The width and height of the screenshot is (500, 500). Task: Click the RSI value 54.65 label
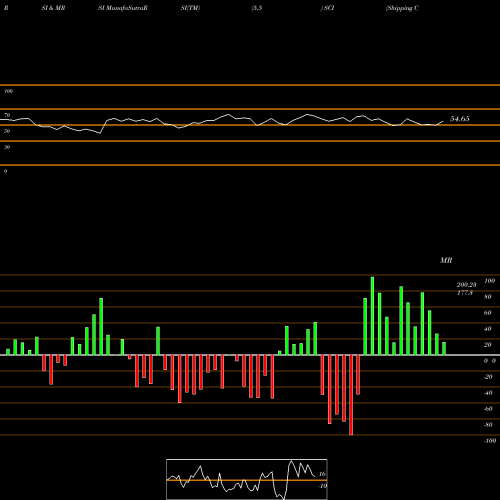point(460,119)
